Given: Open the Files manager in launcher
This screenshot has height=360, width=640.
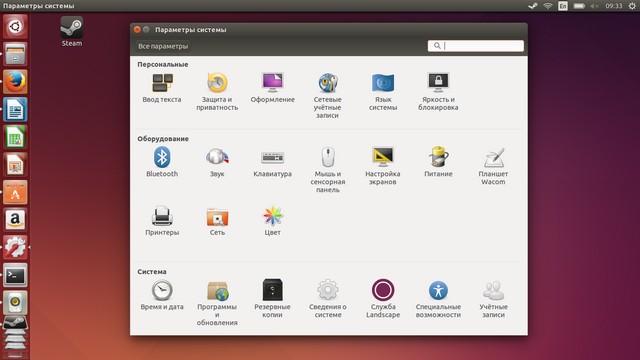Looking at the screenshot, I should tap(15, 54).
